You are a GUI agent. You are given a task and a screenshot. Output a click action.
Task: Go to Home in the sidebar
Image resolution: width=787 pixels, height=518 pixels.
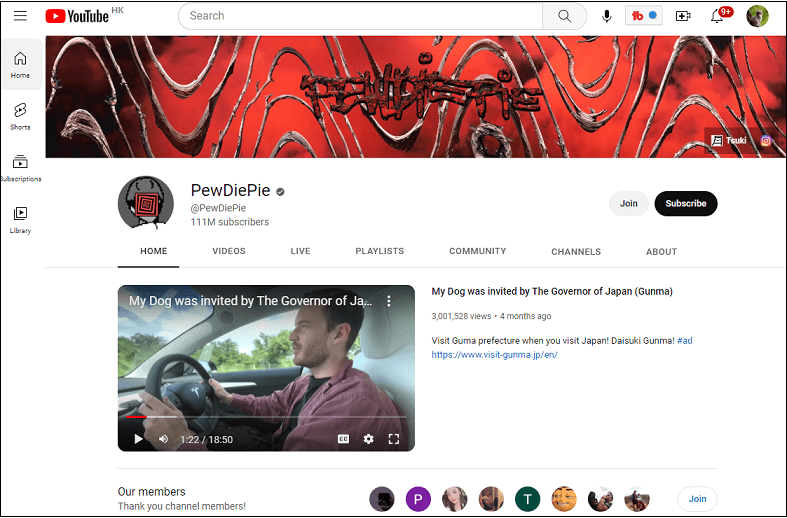click(20, 65)
